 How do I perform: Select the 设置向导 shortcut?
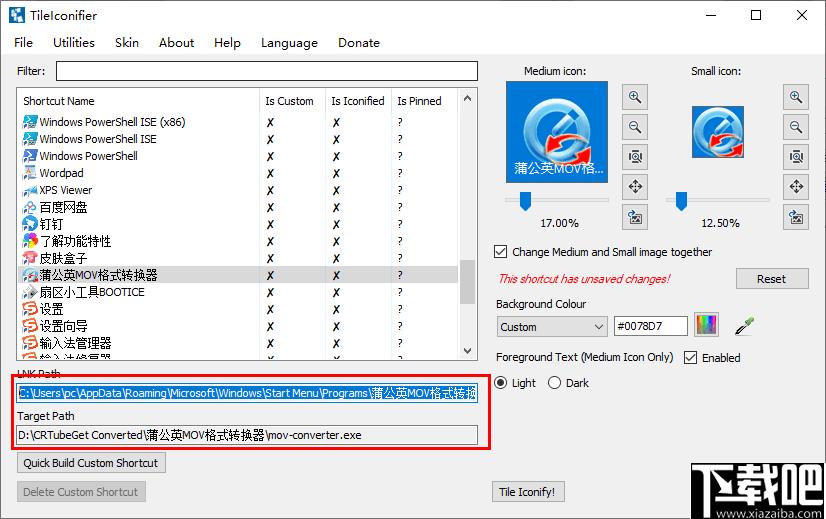coord(239,326)
